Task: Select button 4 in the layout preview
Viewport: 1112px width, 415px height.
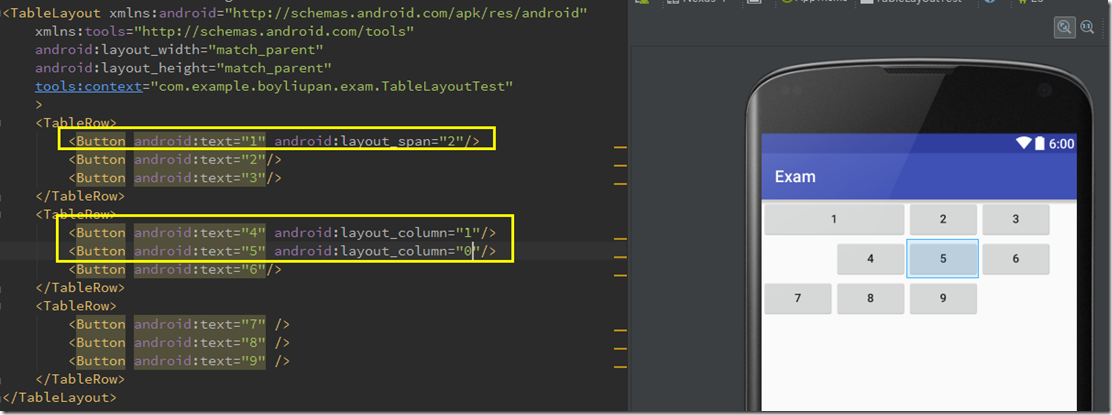Action: 870,258
